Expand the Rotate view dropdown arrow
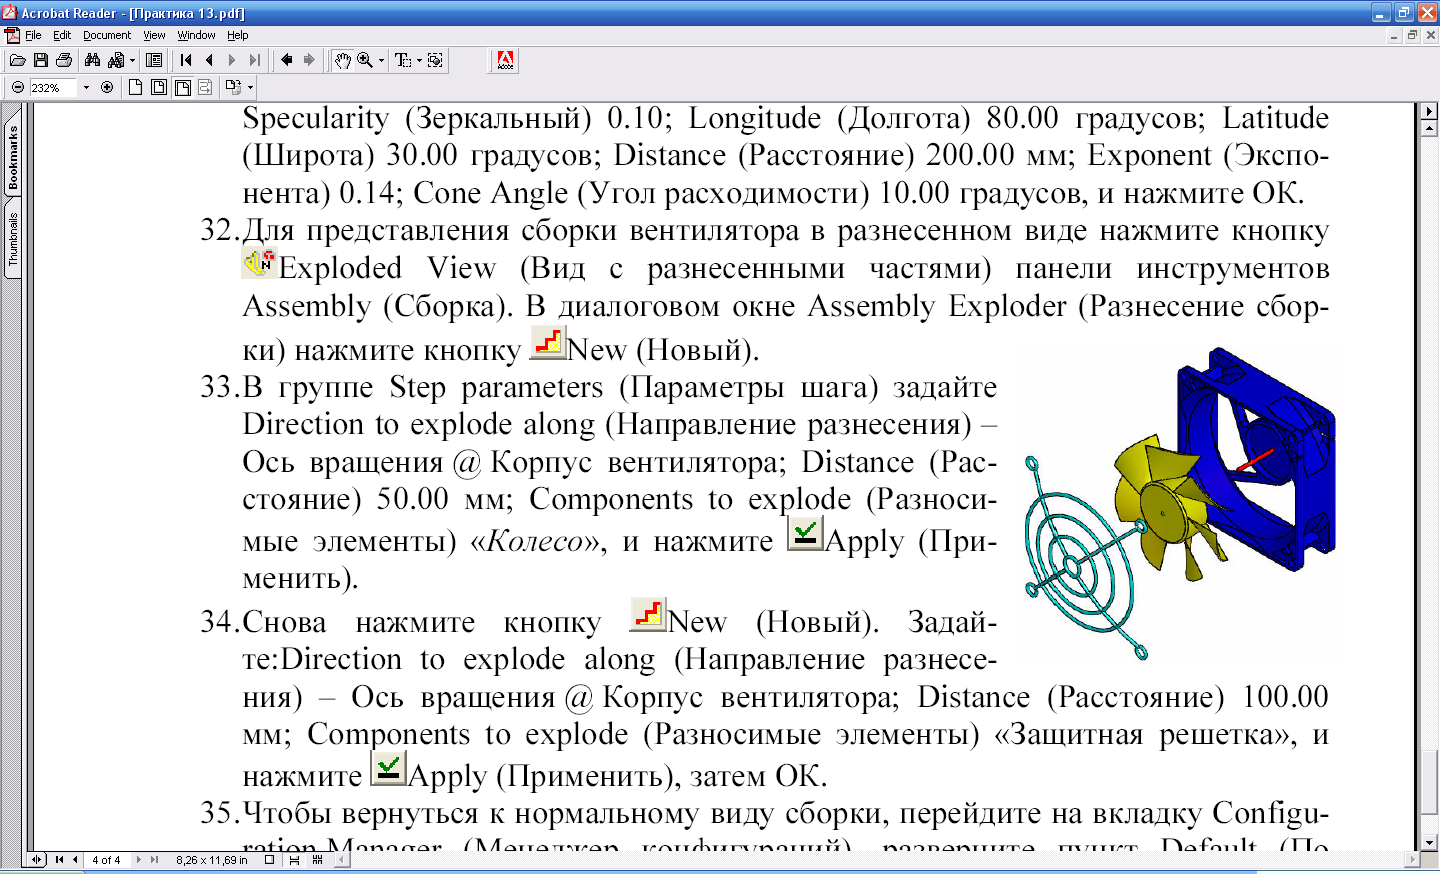Screen dimensions: 1440x874 point(250,88)
